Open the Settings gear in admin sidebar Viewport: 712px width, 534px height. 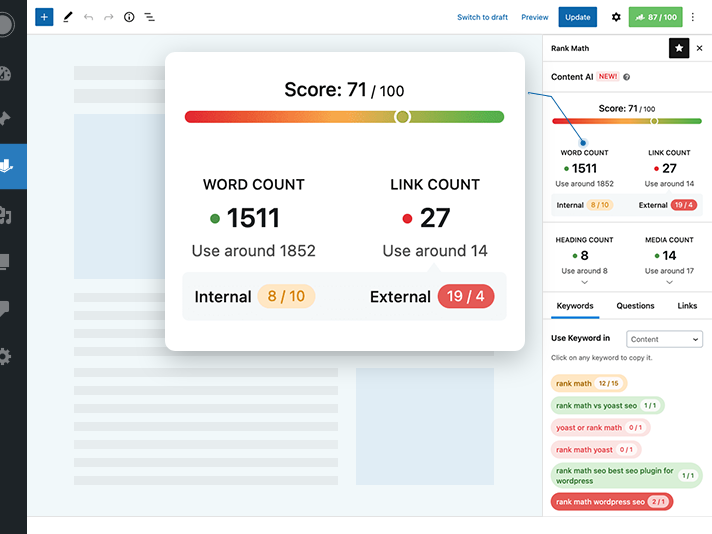pos(5,356)
